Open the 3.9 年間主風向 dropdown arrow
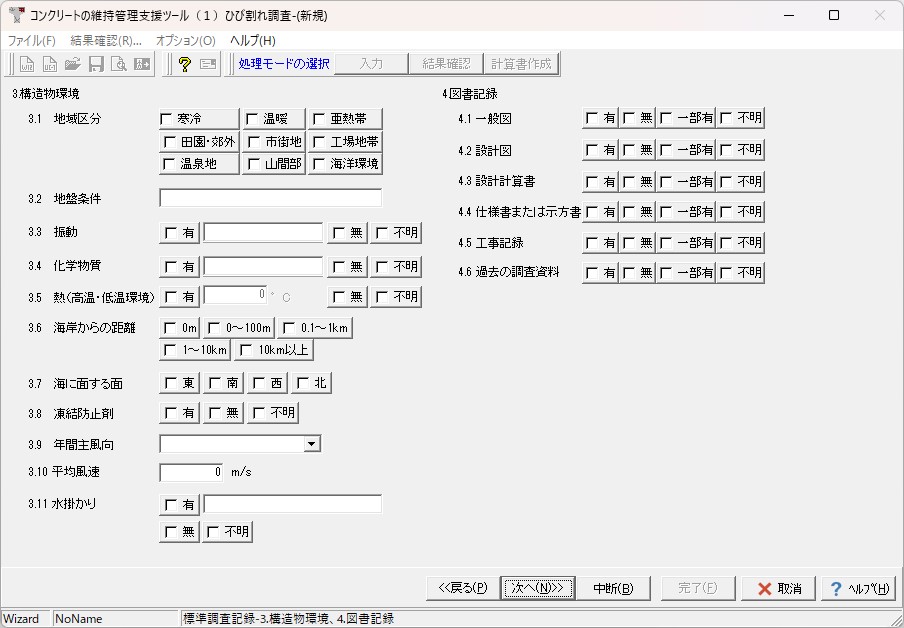 pyautogui.click(x=312, y=444)
